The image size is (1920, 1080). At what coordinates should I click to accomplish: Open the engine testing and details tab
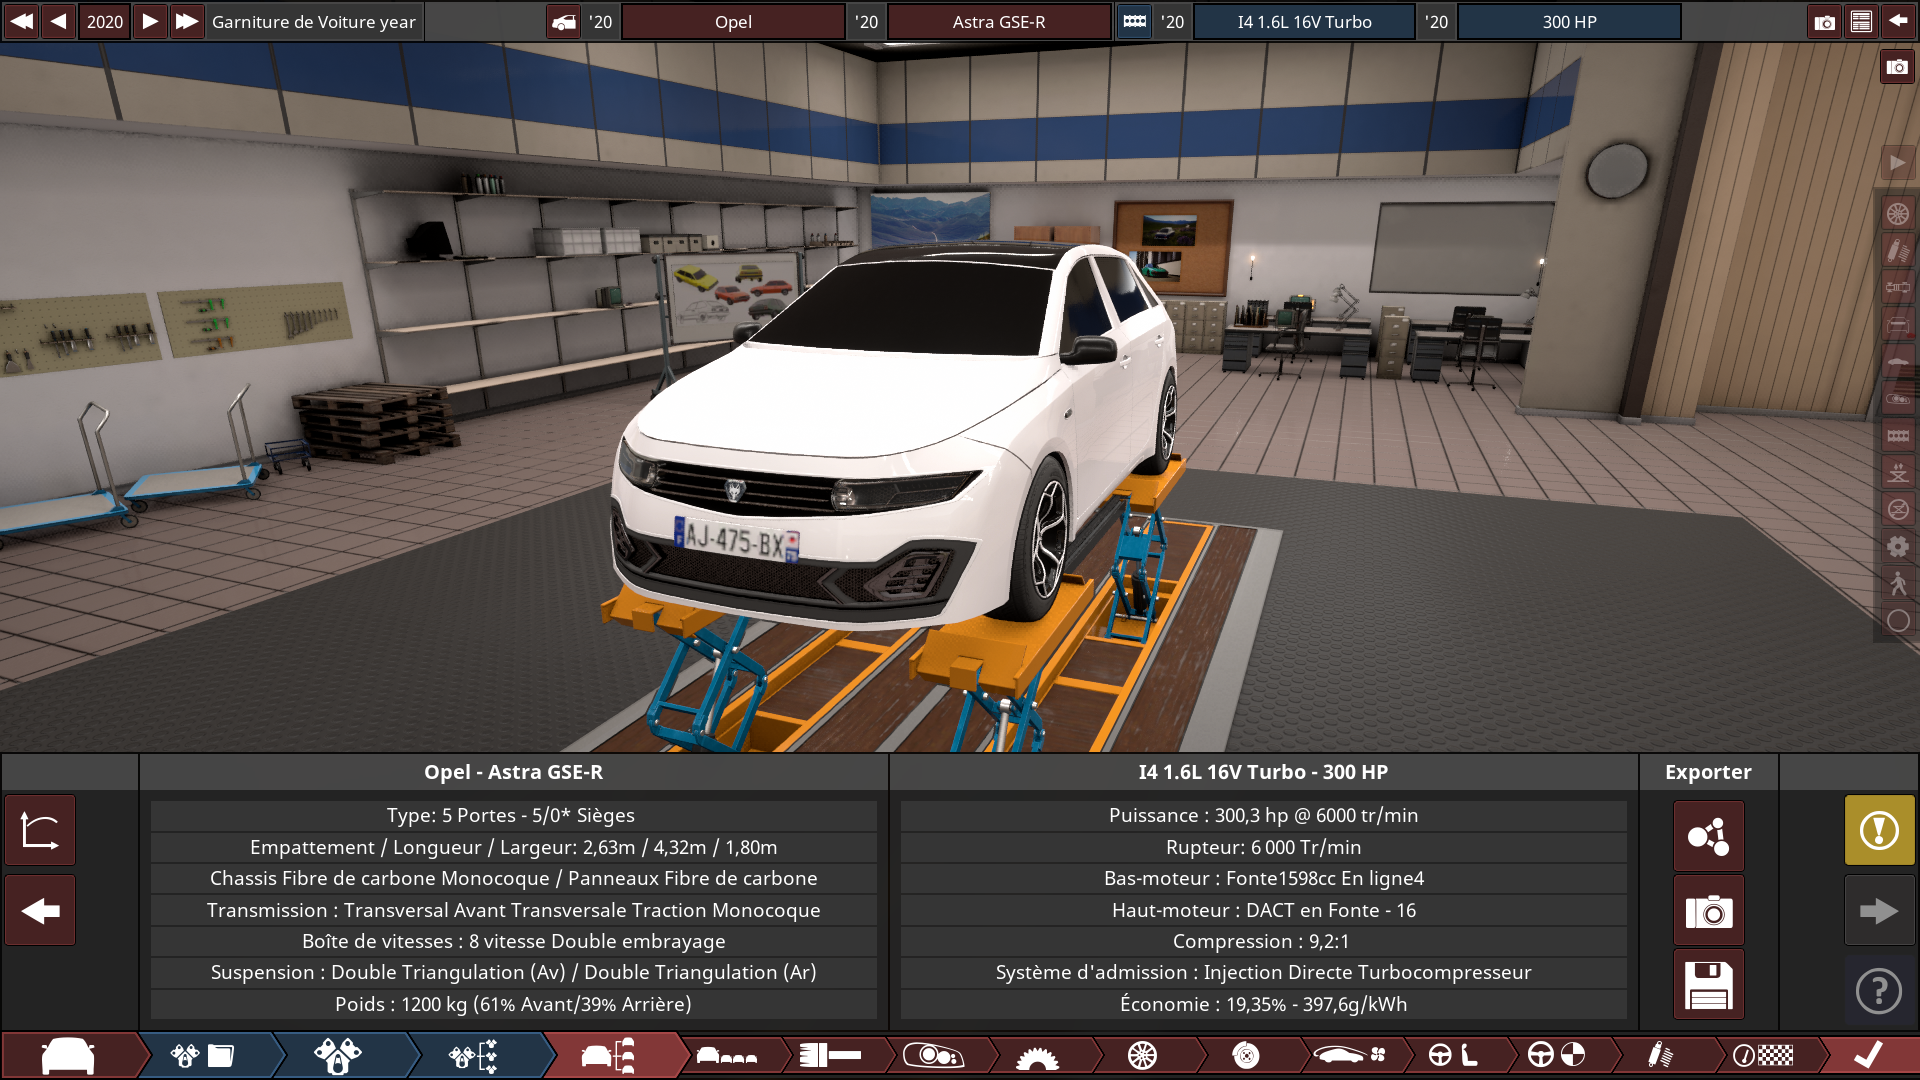pyautogui.click(x=474, y=1056)
